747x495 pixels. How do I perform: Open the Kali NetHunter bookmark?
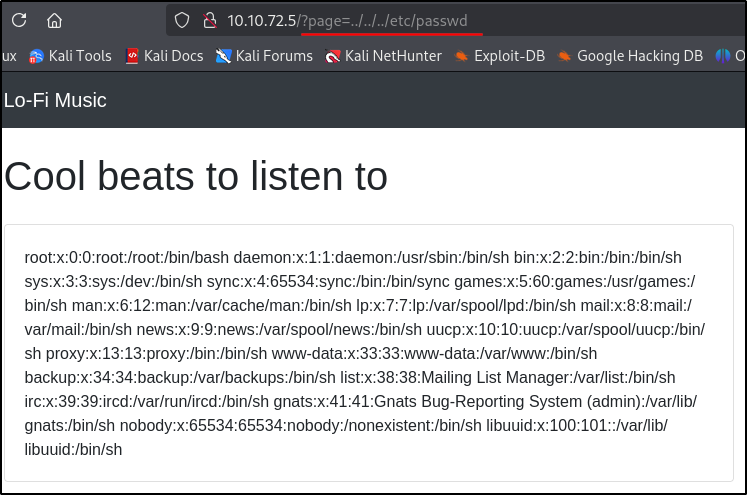coord(383,56)
